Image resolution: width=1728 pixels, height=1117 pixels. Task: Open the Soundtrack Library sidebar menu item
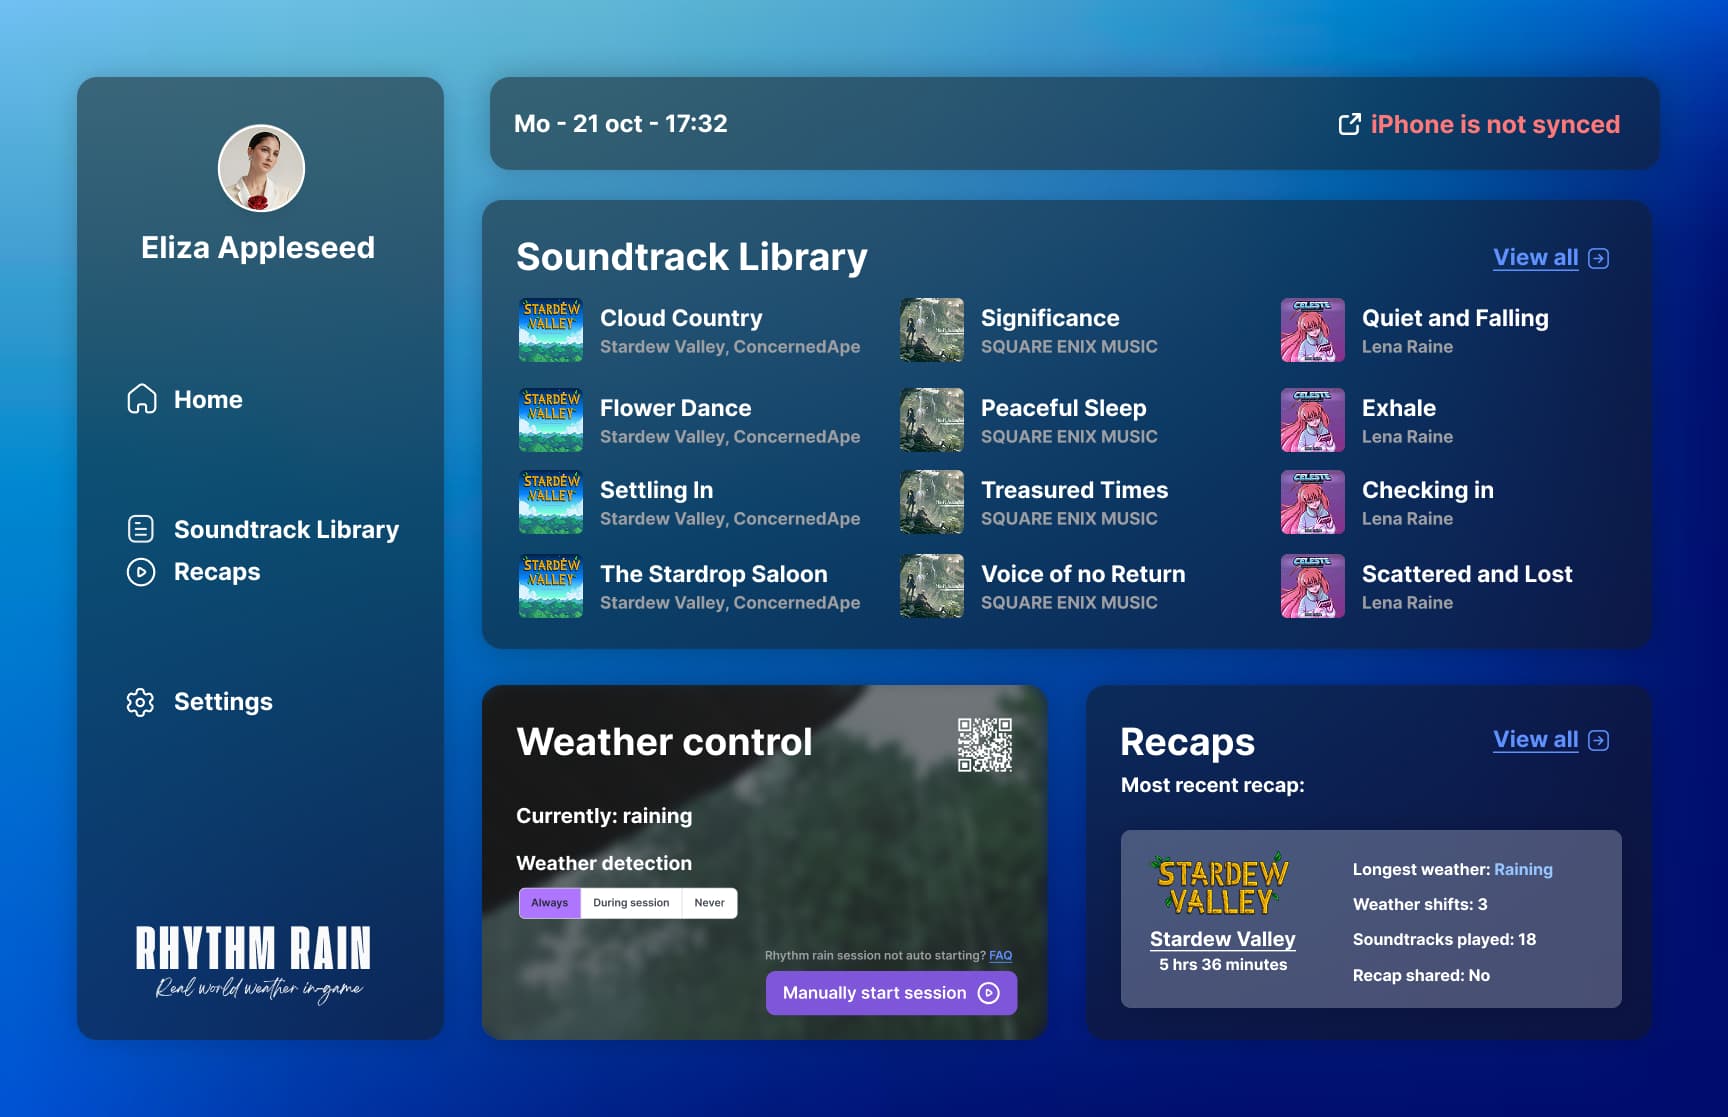click(x=286, y=529)
